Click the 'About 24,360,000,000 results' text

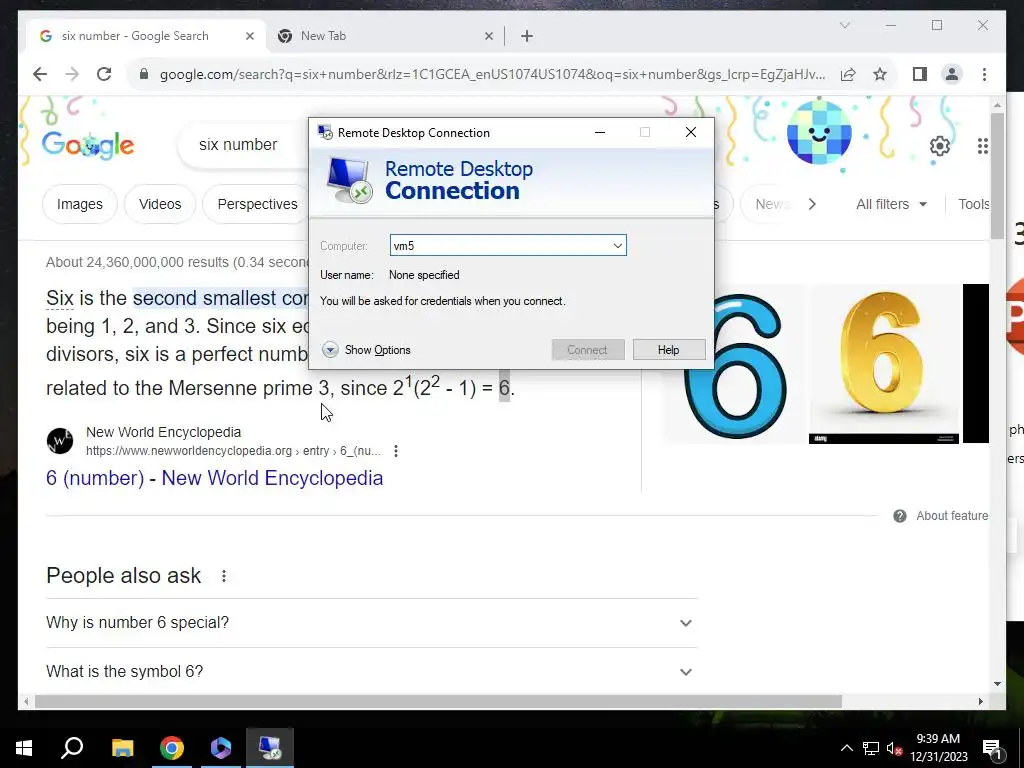[176, 263]
